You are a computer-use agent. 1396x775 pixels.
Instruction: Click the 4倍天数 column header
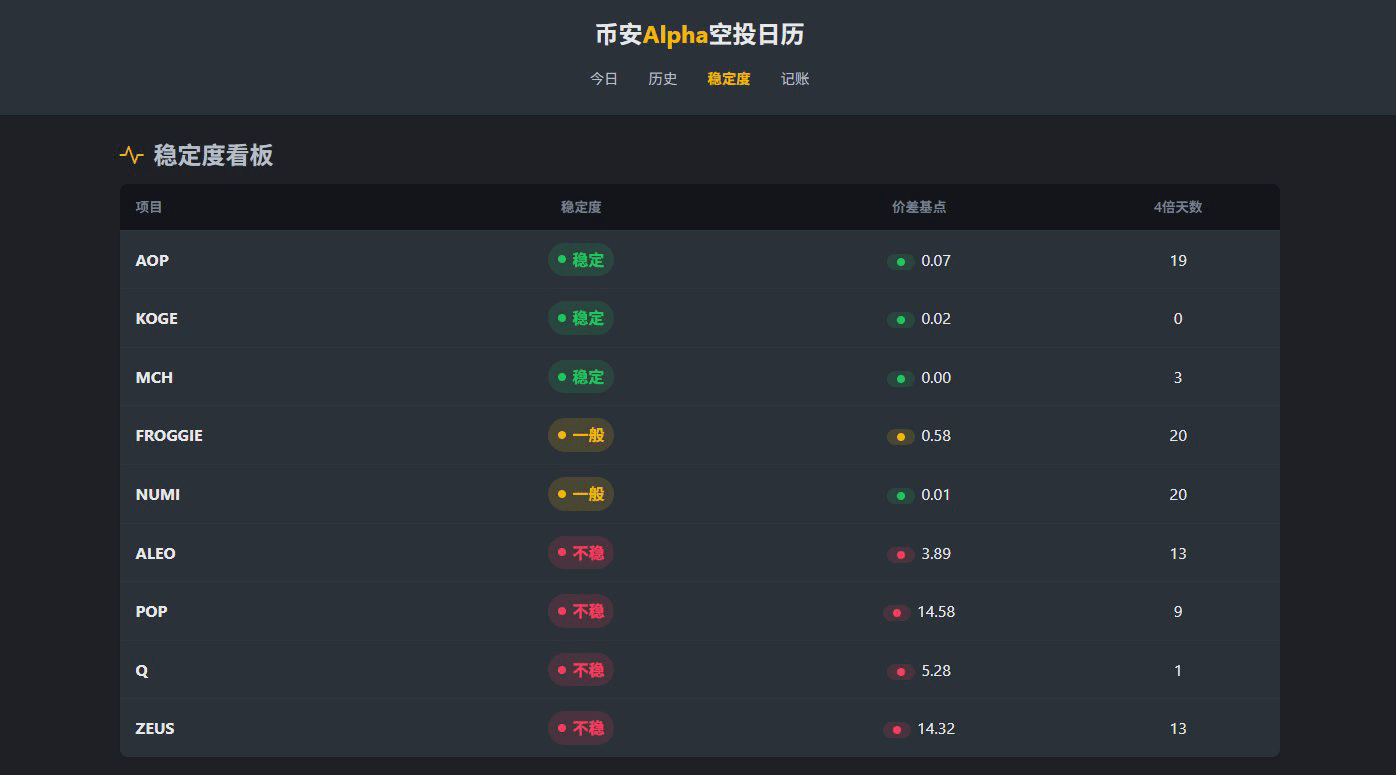coord(1177,207)
